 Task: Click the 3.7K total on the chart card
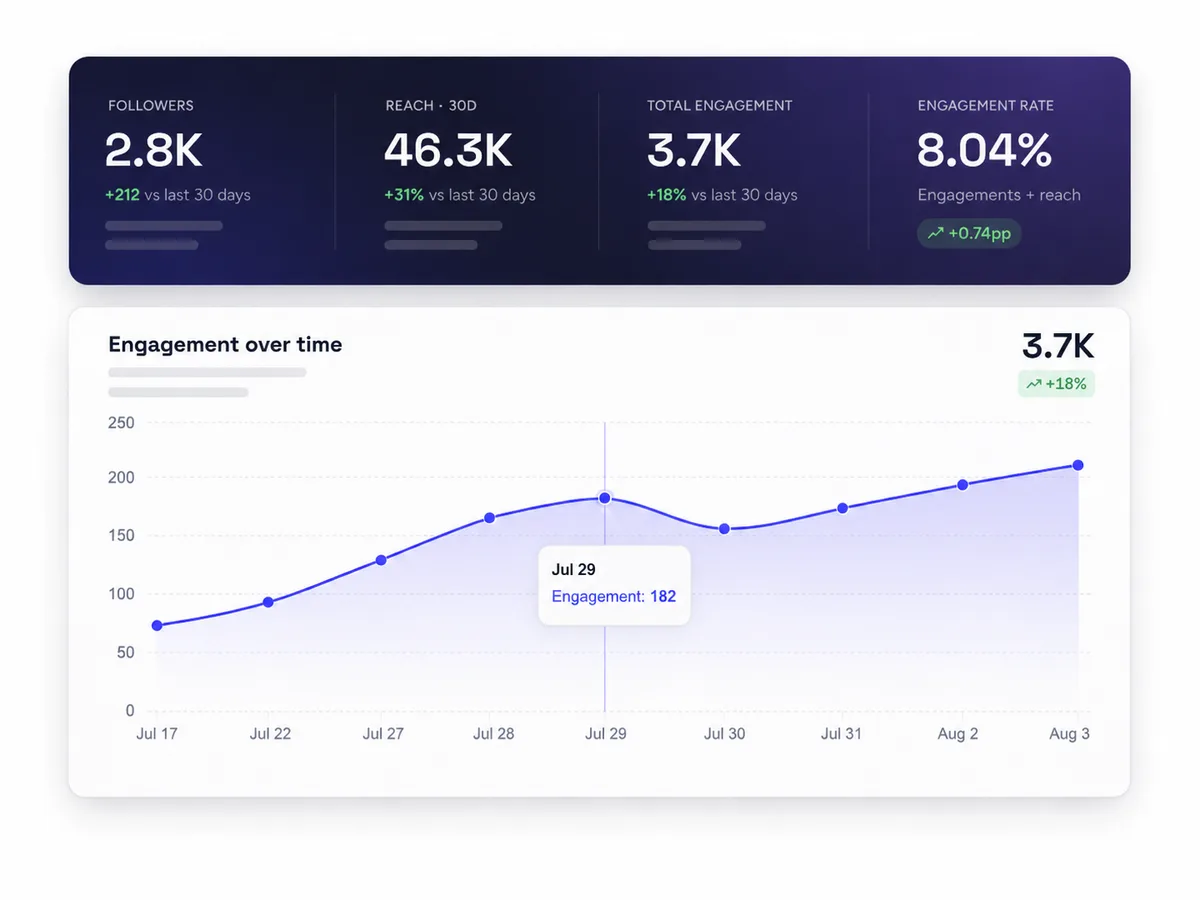click(x=1058, y=346)
